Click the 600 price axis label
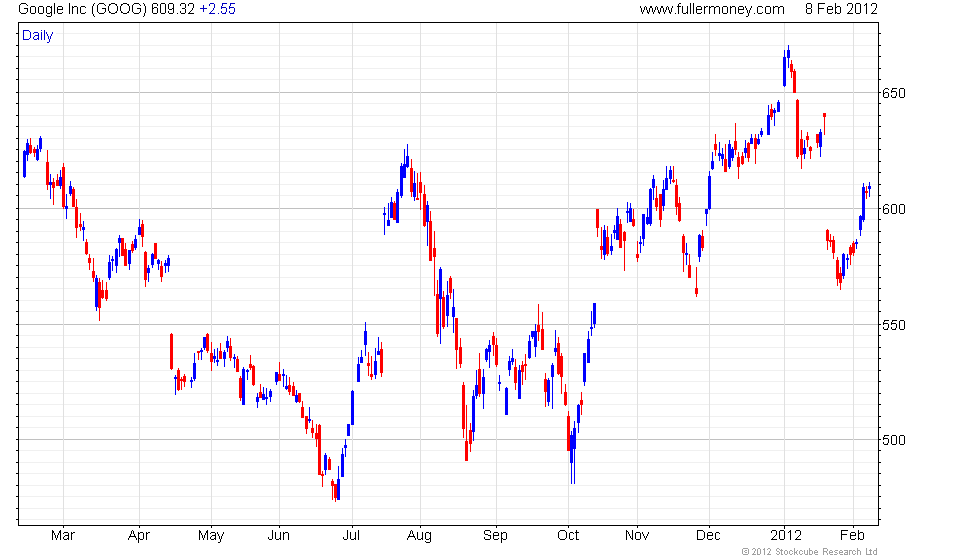 (893, 209)
